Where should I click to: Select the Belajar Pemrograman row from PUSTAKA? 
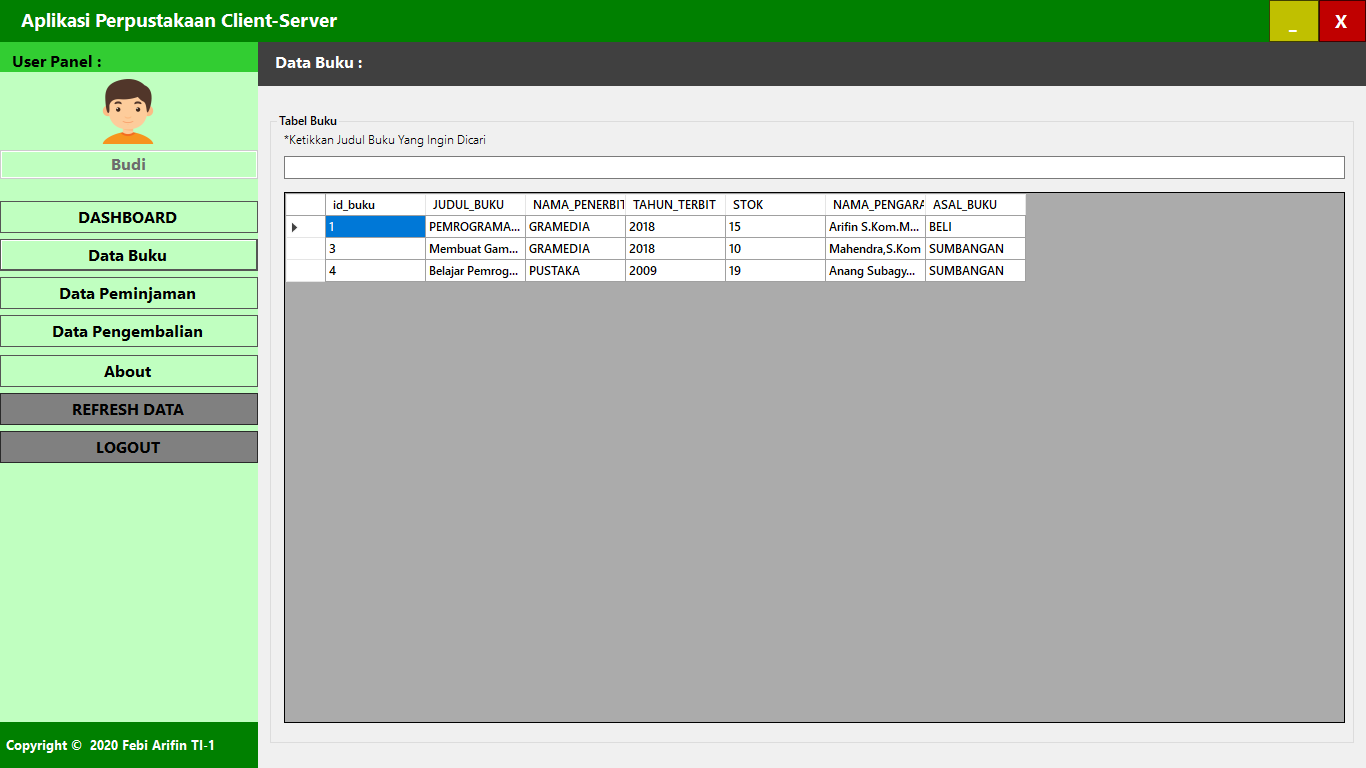[473, 270]
